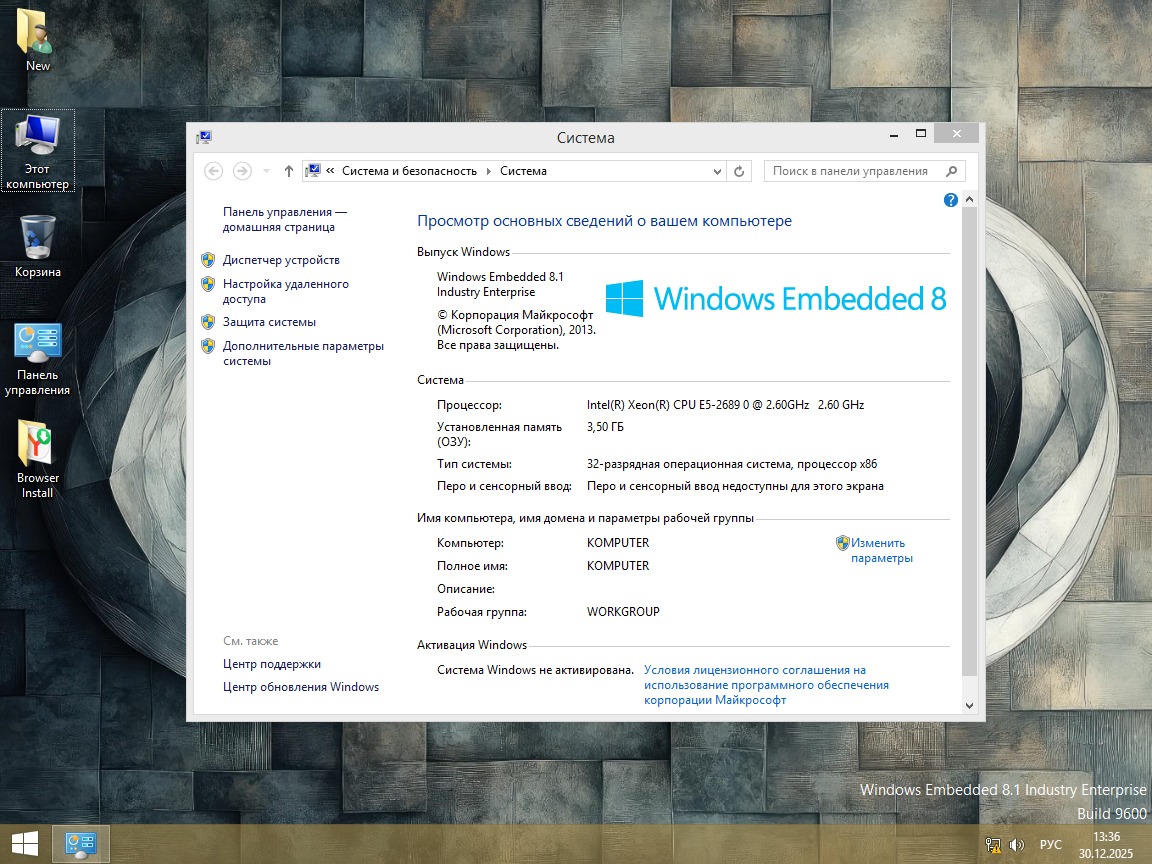
Task: Click the blue Help question mark icon
Action: [x=951, y=201]
